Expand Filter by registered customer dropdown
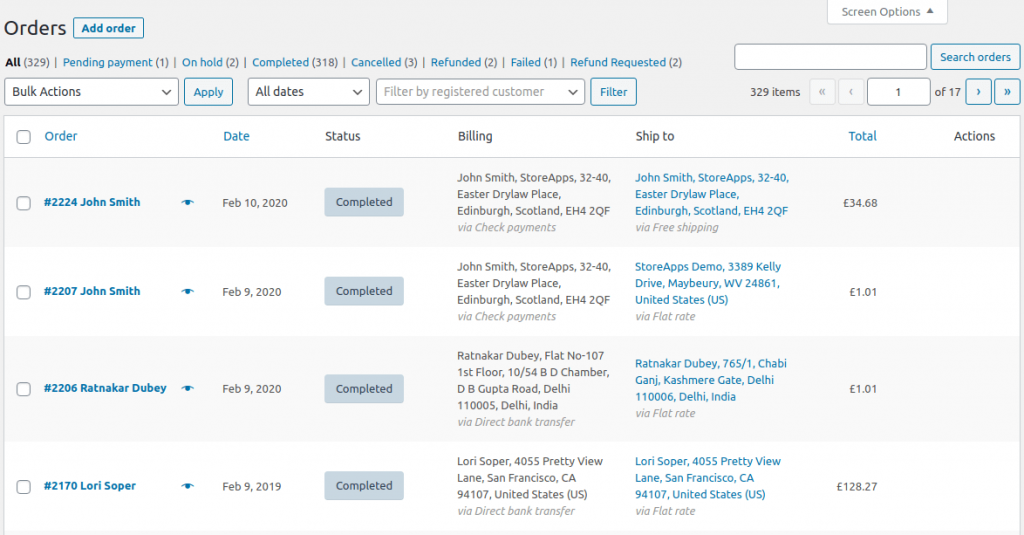 (480, 92)
